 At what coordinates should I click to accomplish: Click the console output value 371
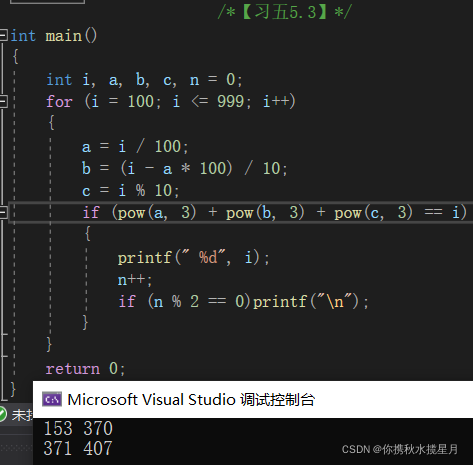click(58, 448)
